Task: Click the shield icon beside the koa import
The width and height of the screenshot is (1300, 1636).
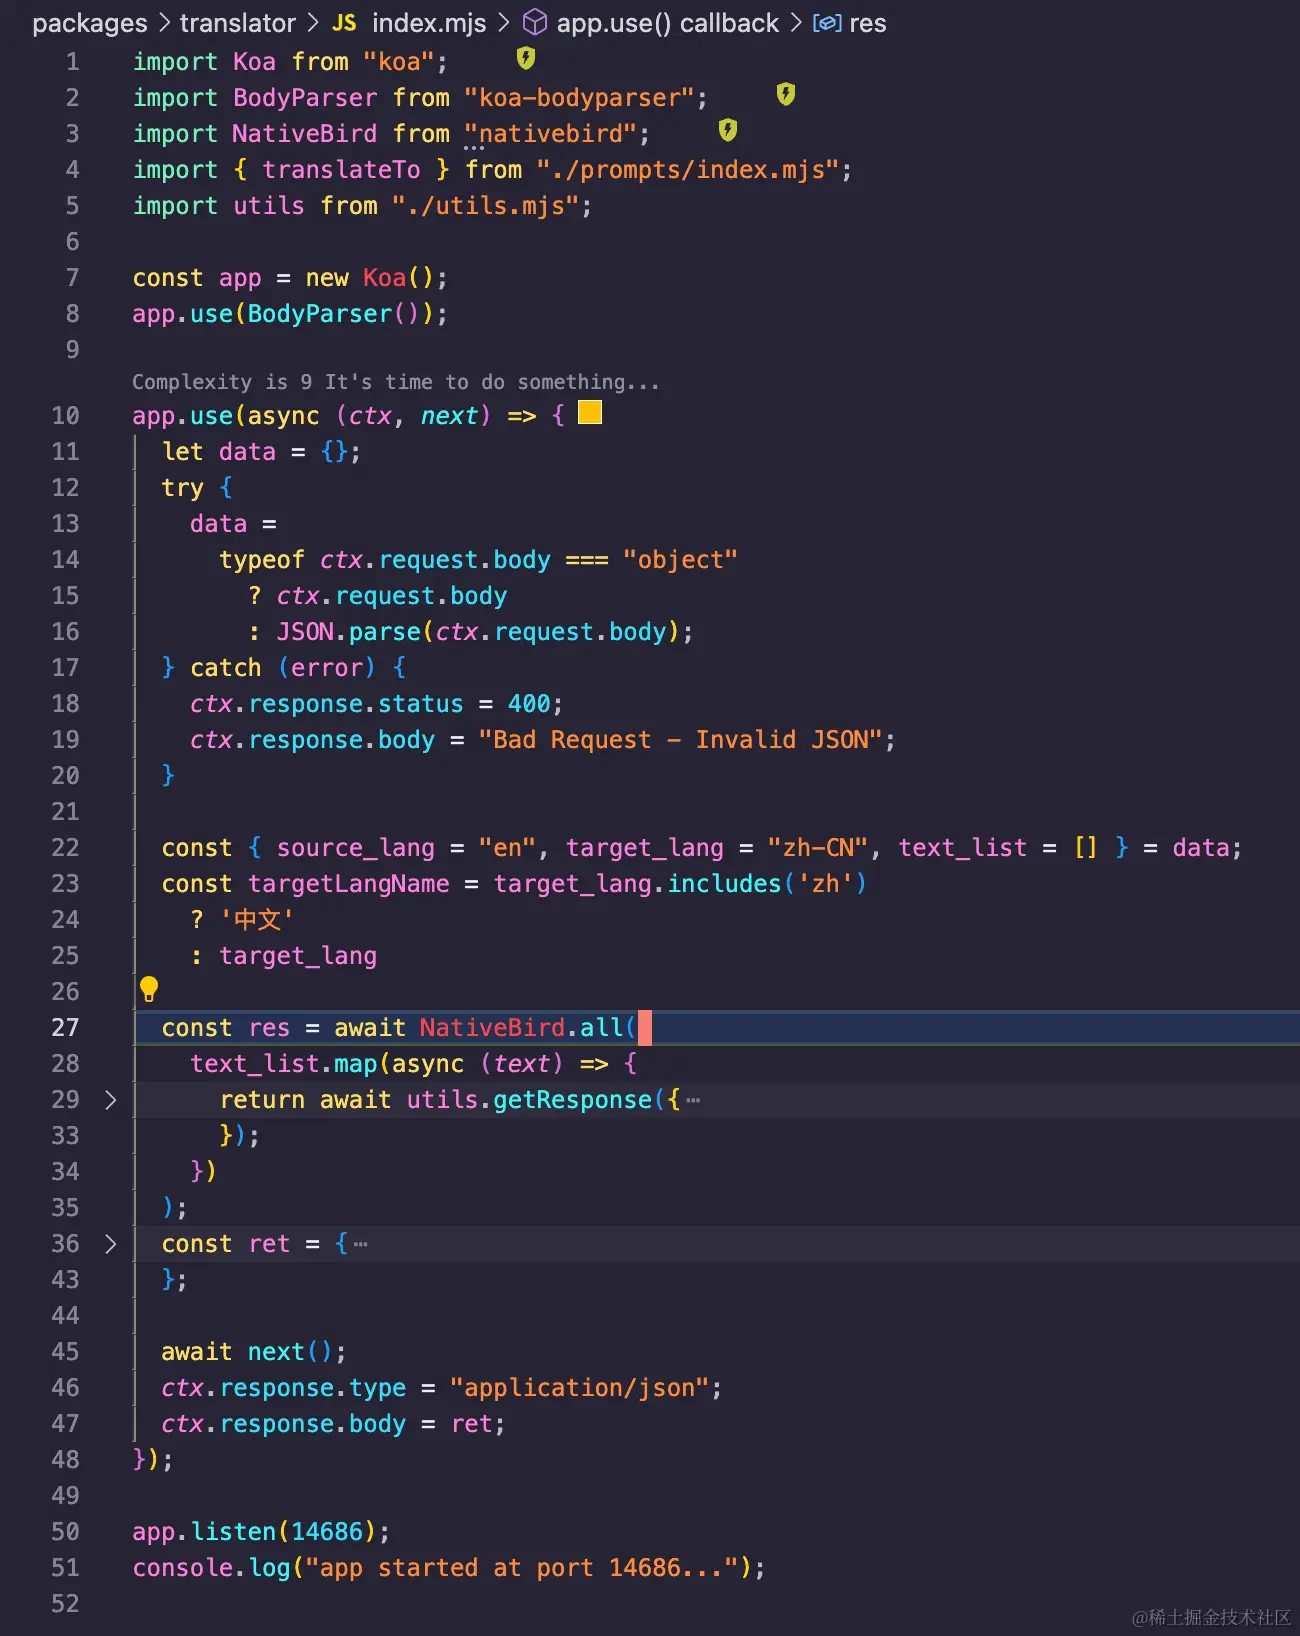Action: tap(526, 58)
